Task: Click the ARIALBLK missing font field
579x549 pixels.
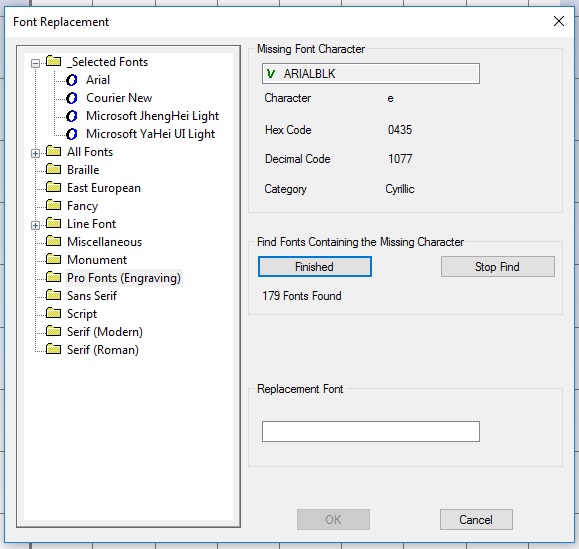Action: tap(371, 73)
